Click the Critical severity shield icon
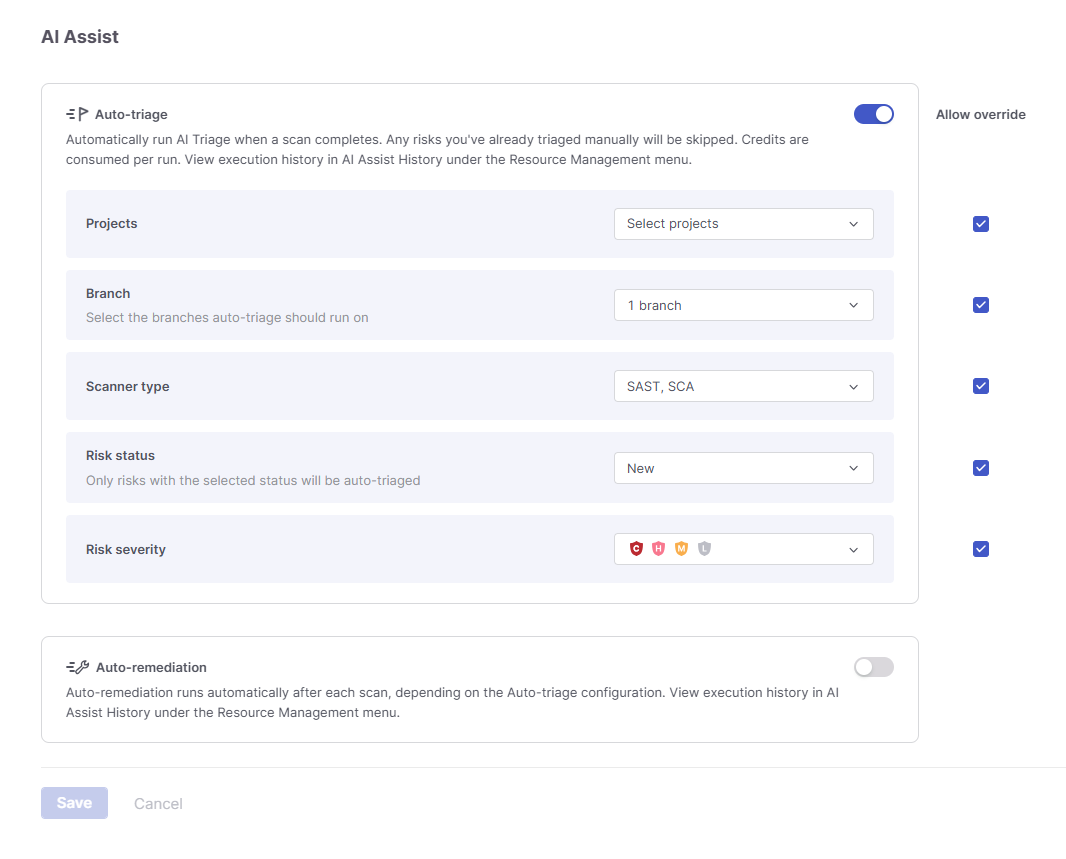 coord(636,548)
